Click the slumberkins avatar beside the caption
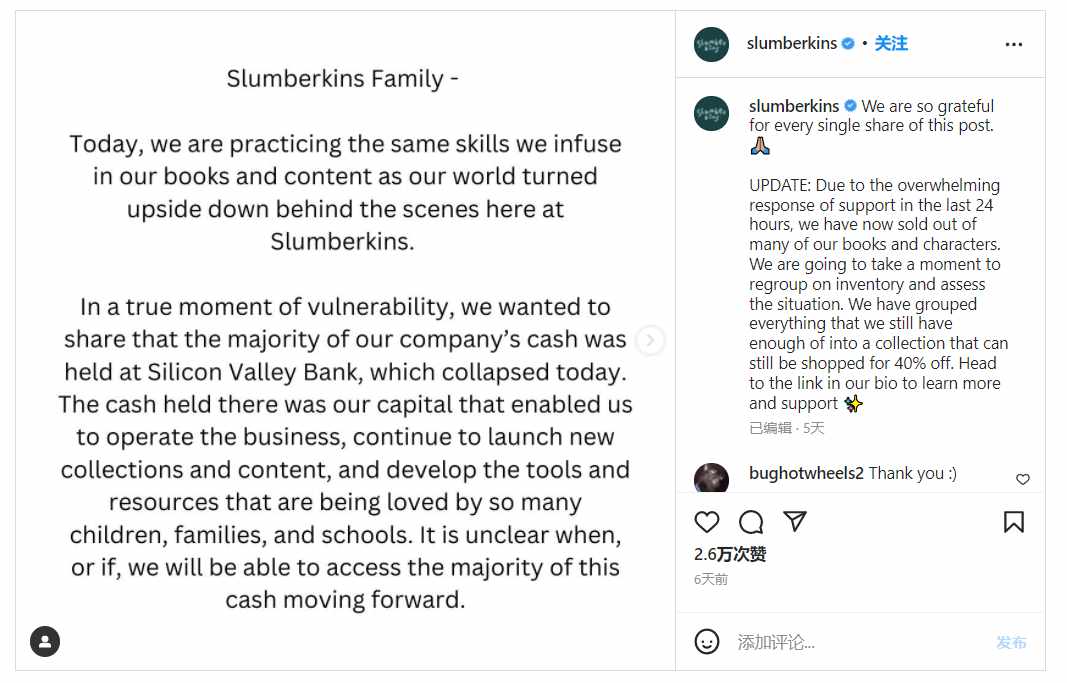The image size is (1067, 683). [x=712, y=113]
